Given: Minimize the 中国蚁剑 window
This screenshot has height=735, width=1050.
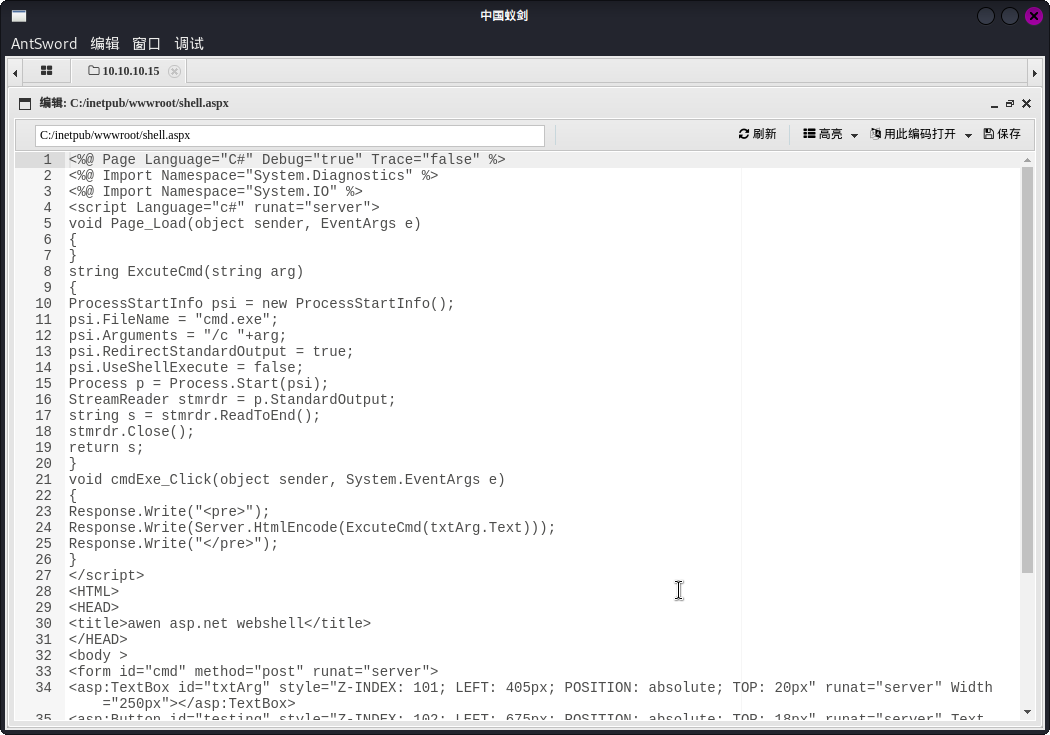Looking at the screenshot, I should 986,16.
